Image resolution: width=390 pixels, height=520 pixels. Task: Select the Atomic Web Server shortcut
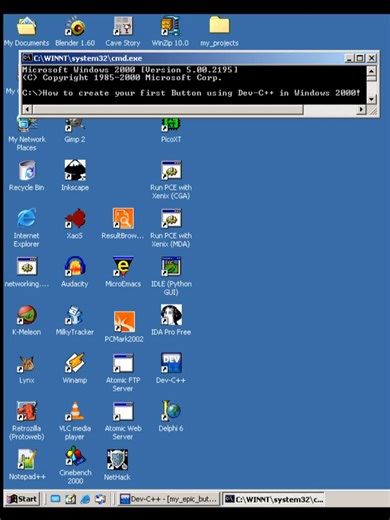123,421
